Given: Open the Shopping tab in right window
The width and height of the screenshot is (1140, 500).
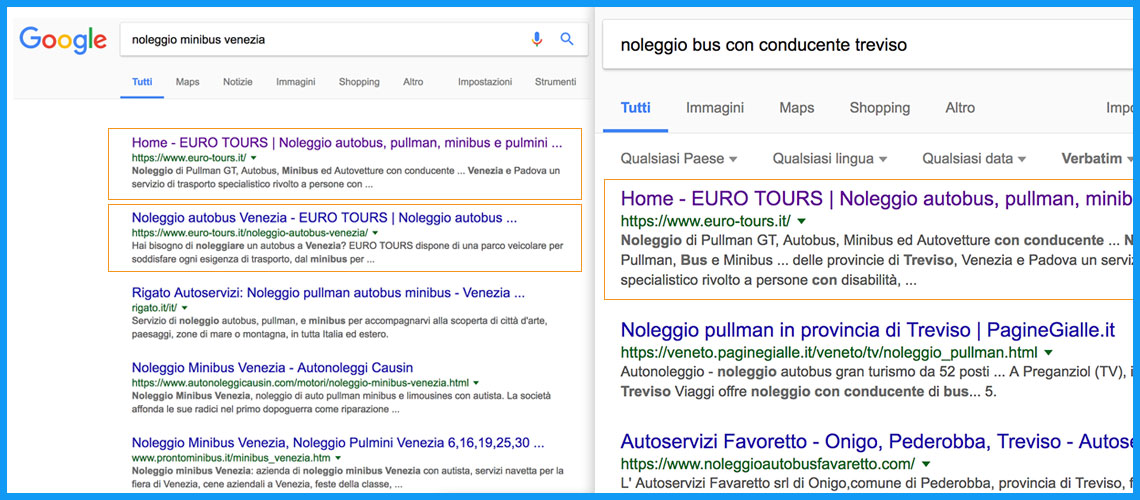Looking at the screenshot, I should point(880,108).
